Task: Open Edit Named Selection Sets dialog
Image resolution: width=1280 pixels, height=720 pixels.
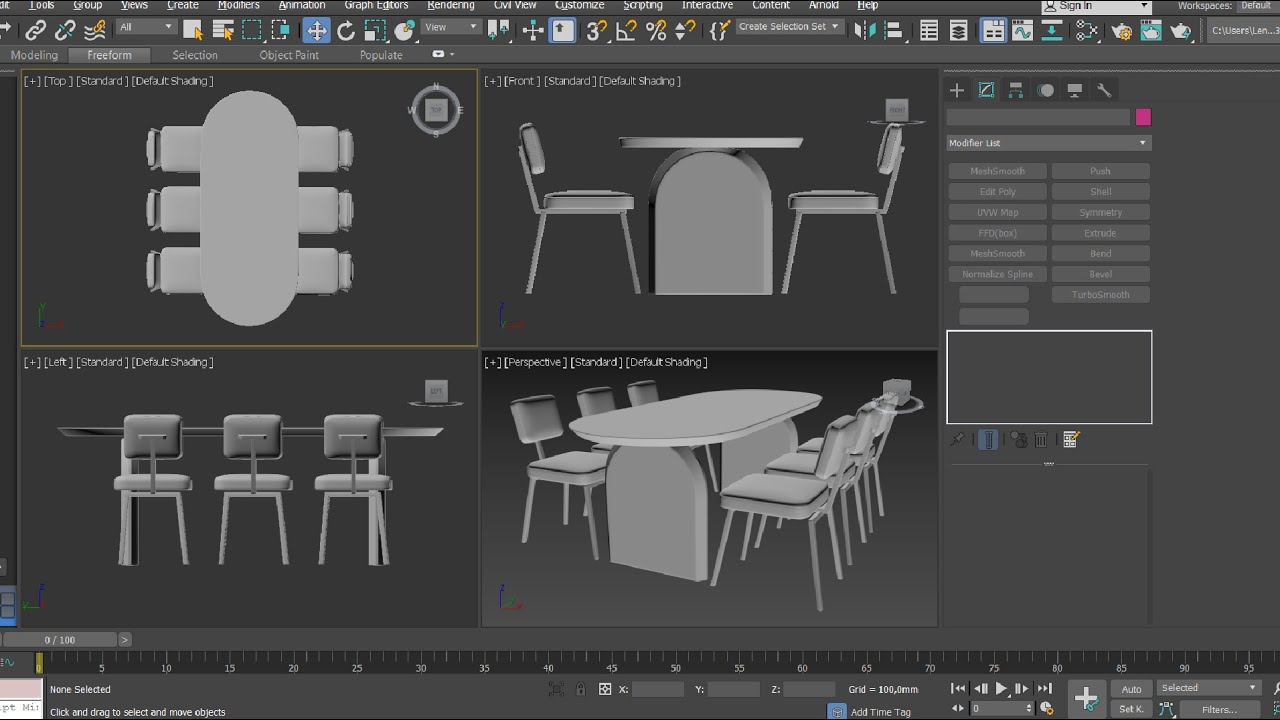Action: [720, 31]
